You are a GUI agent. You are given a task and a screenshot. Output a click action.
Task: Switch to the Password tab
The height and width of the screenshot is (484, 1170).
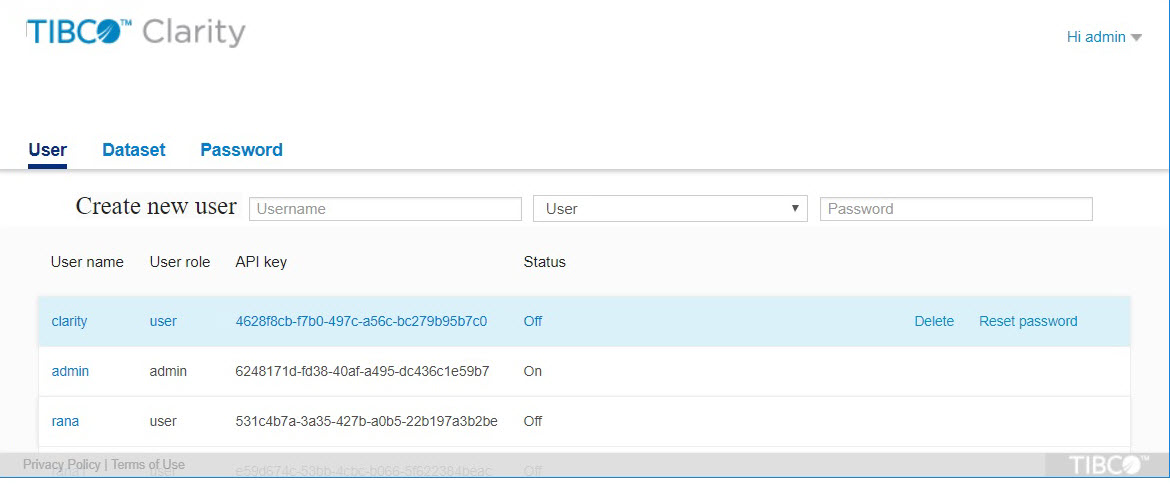241,150
